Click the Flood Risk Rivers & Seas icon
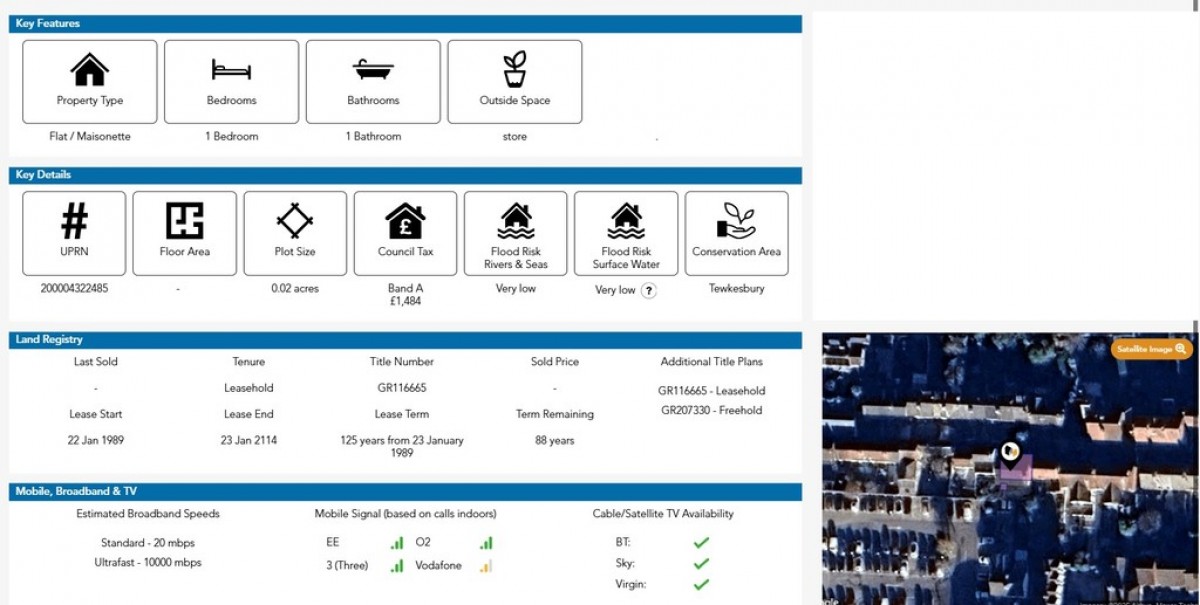Viewport: 1200px width, 605px height. (515, 221)
